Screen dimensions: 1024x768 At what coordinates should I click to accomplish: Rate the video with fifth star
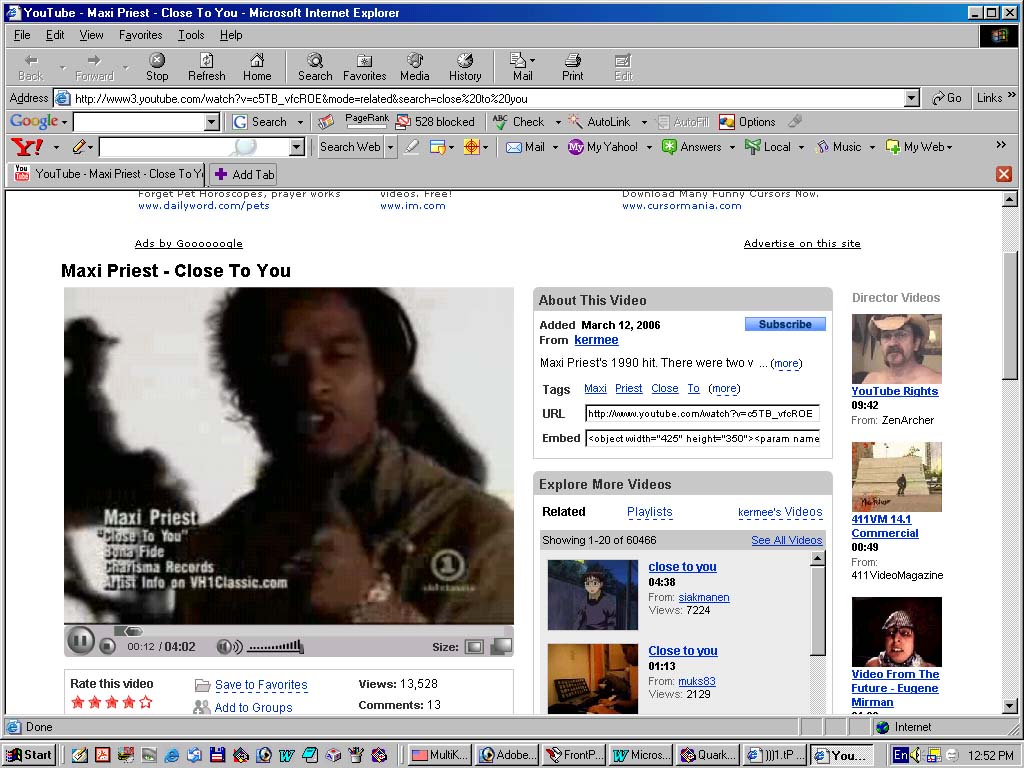click(146, 702)
